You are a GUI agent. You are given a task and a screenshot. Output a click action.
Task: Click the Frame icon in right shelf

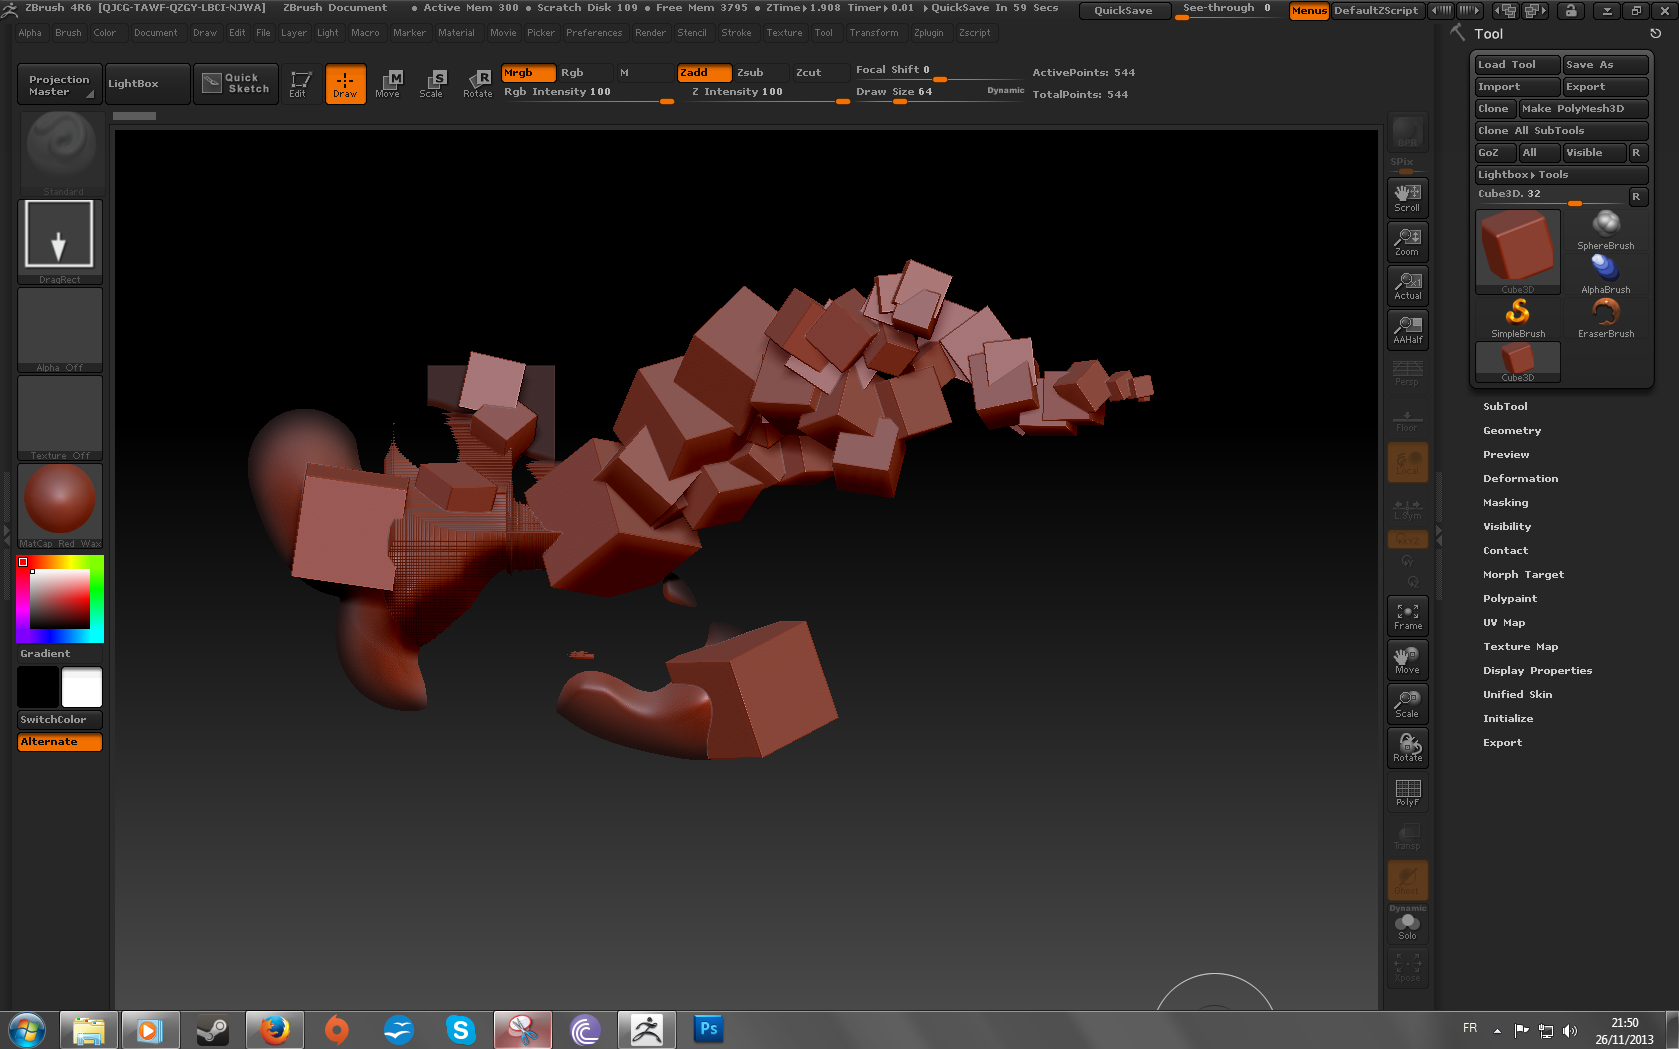1407,616
